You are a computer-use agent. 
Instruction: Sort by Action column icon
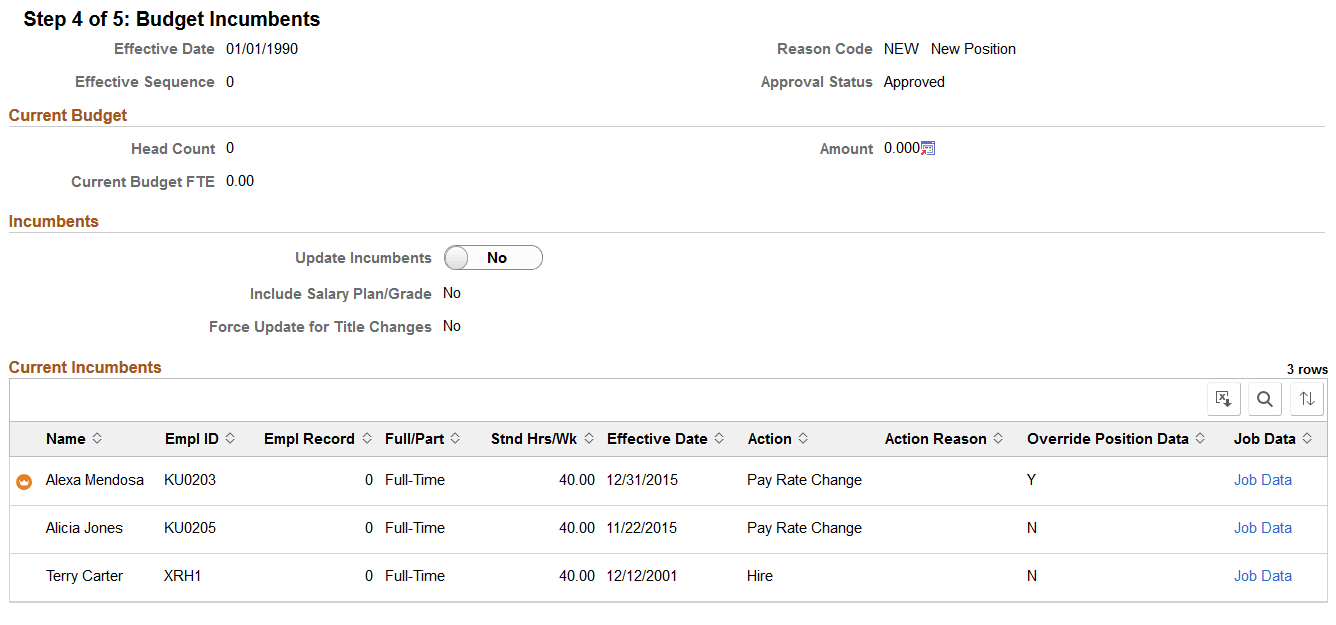pyautogui.click(x=803, y=439)
